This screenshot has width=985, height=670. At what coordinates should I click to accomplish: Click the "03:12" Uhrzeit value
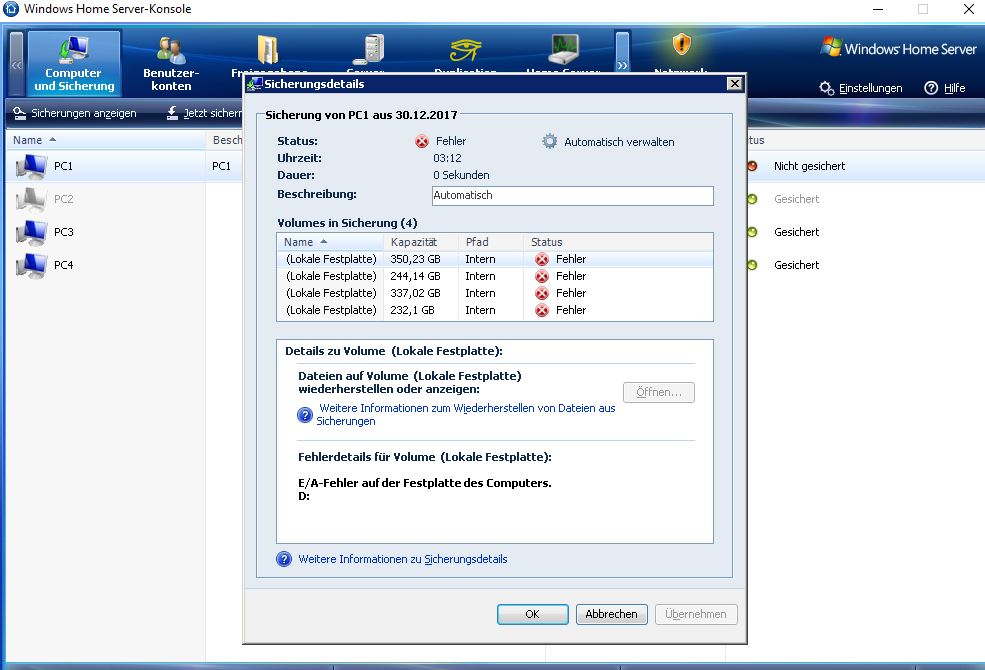pos(447,158)
